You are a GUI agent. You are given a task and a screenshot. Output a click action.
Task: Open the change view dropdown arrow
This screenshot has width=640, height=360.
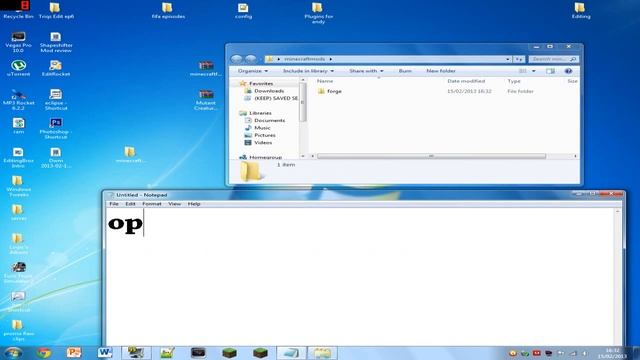coord(533,71)
